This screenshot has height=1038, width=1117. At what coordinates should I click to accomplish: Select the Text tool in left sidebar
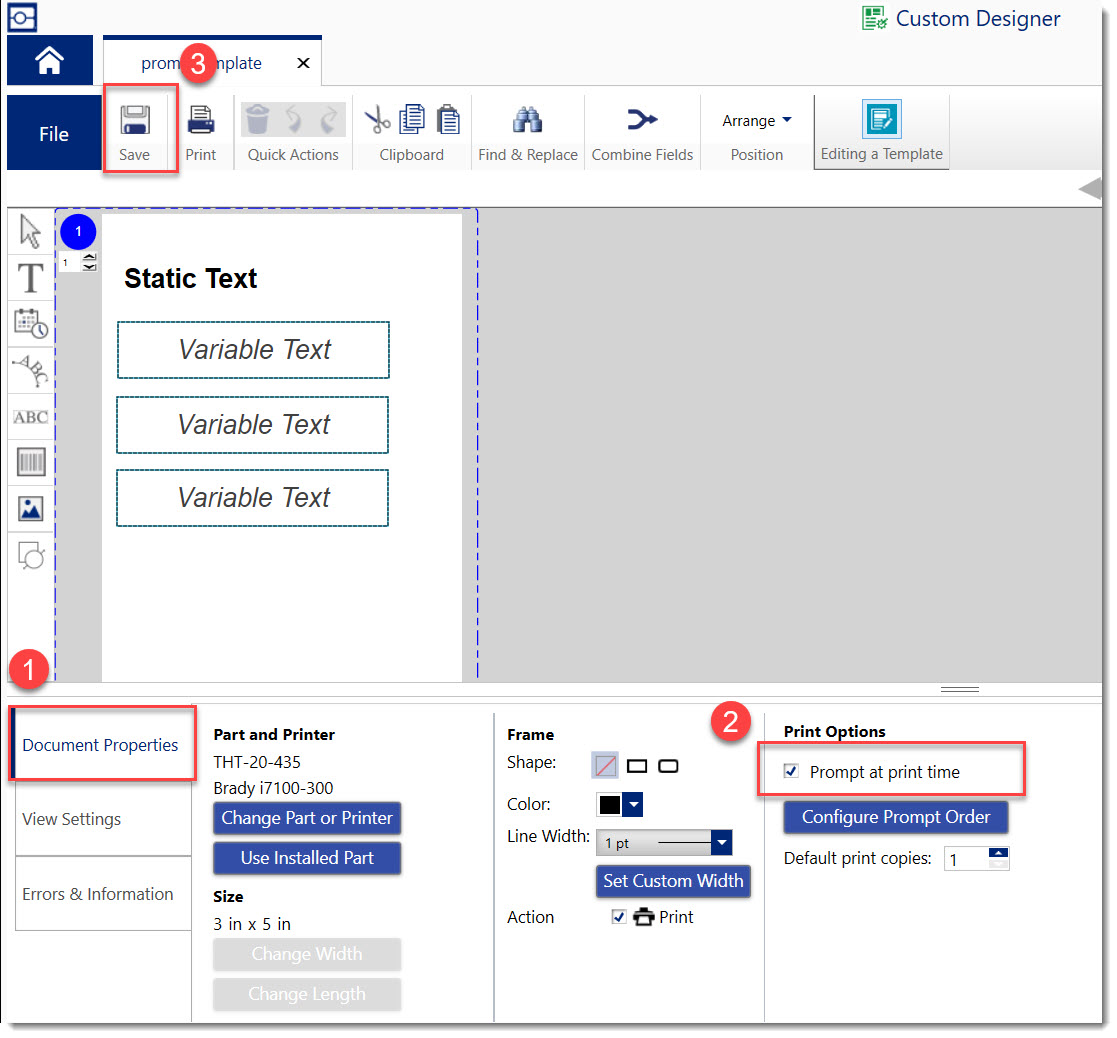31,278
